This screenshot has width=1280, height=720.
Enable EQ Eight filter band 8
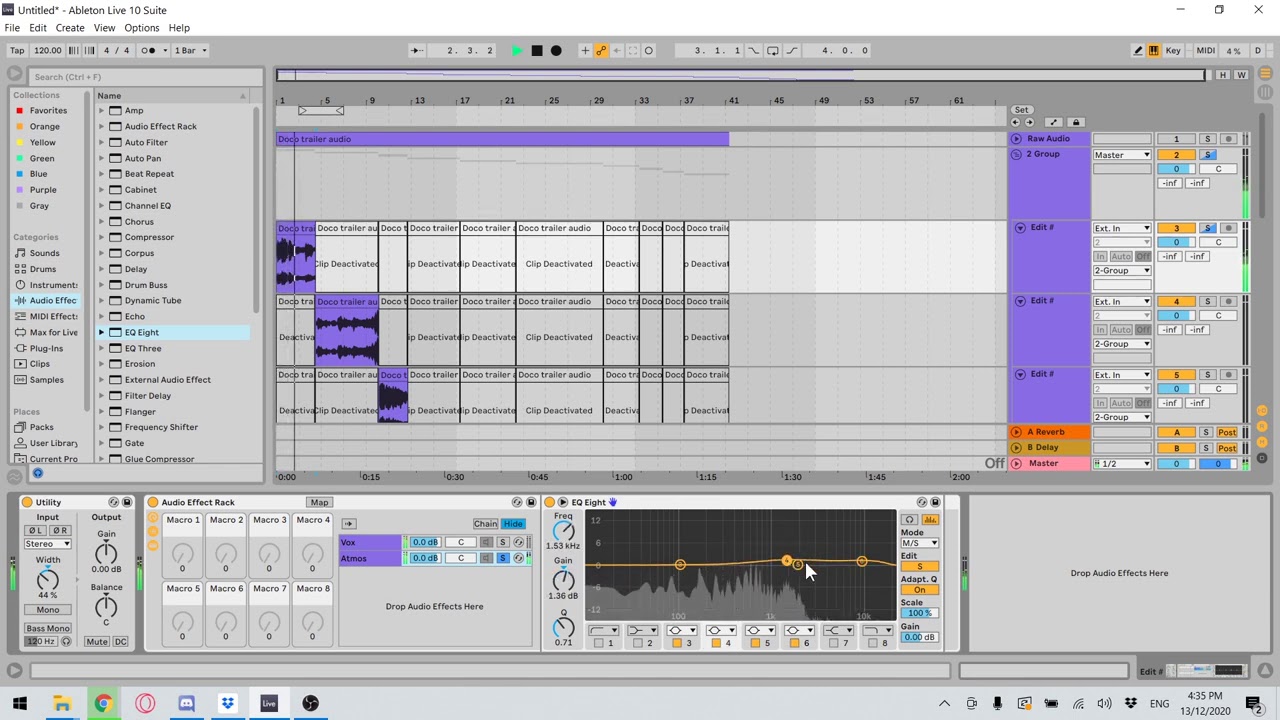coord(872,643)
